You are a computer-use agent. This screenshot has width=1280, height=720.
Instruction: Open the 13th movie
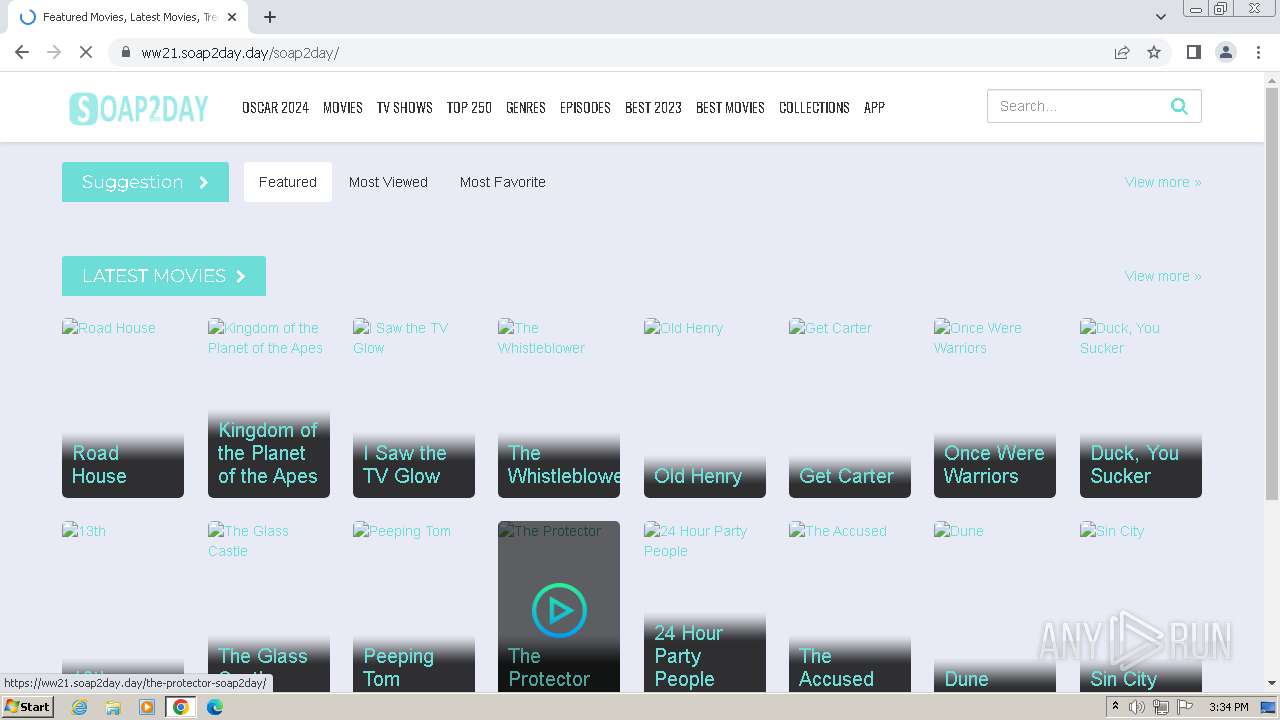[123, 606]
